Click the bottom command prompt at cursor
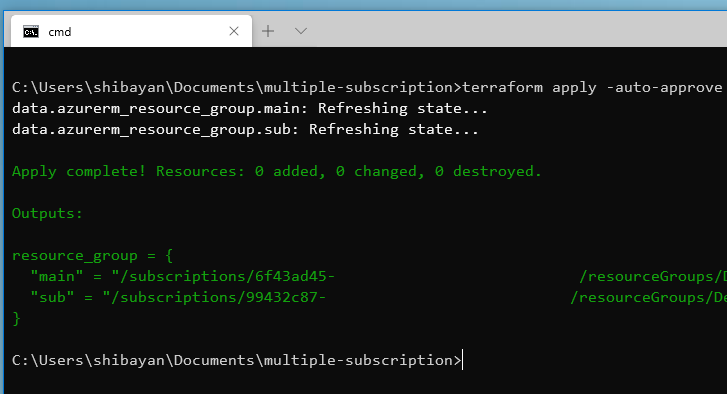The height and width of the screenshot is (394, 727). tap(237, 360)
